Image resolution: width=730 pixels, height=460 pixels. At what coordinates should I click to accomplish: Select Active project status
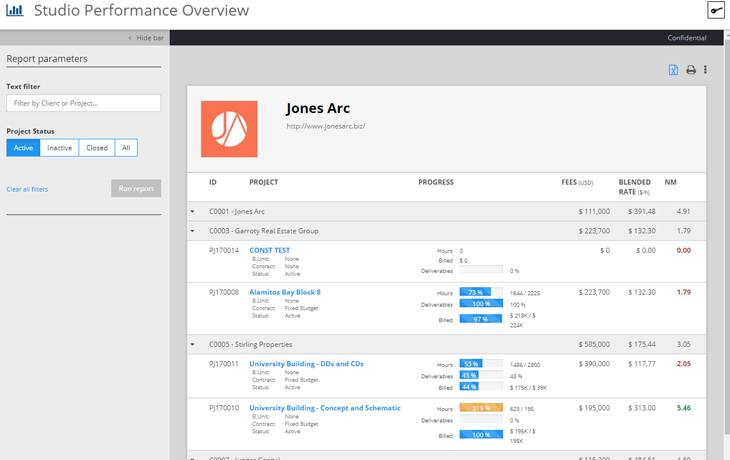click(x=23, y=148)
